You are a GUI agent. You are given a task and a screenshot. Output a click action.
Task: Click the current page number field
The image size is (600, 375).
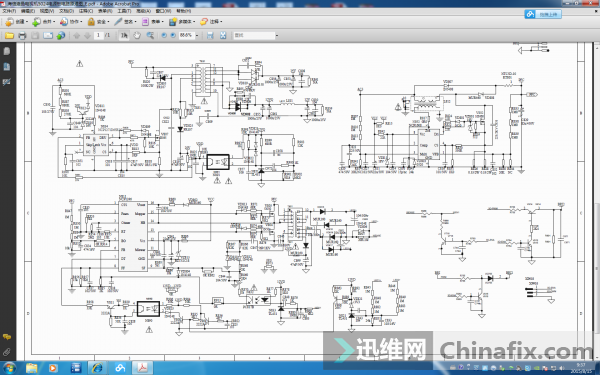pos(99,35)
